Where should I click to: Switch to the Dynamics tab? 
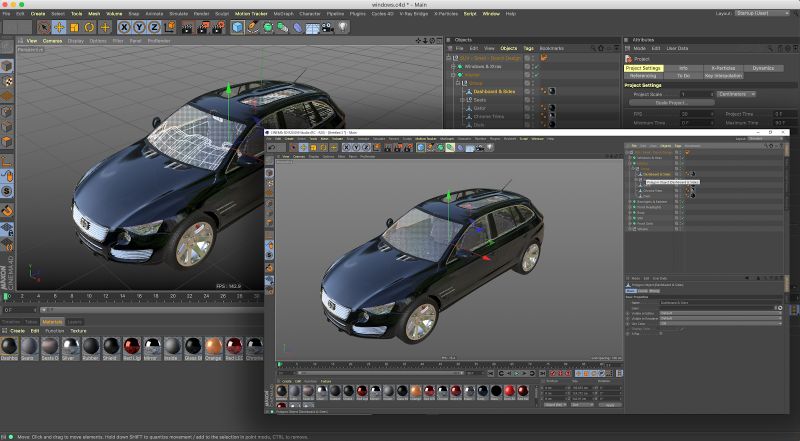[x=762, y=68]
